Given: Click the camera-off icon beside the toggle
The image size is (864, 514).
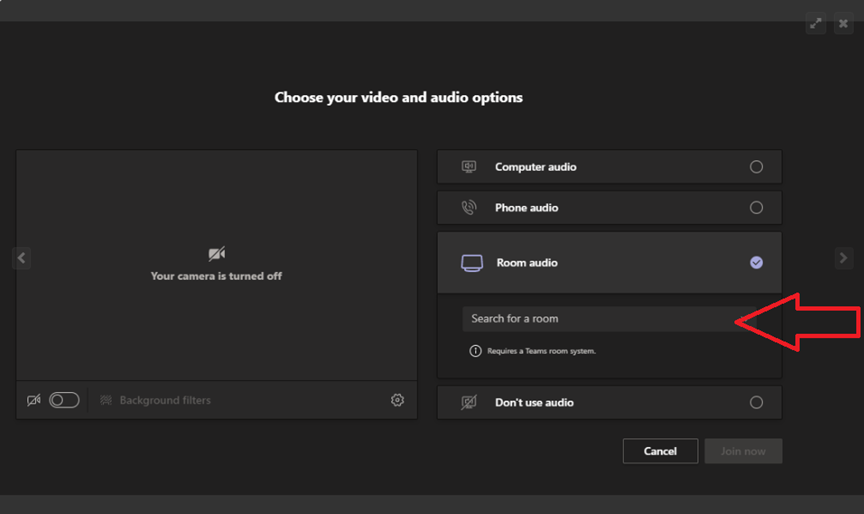Looking at the screenshot, I should click(x=34, y=400).
